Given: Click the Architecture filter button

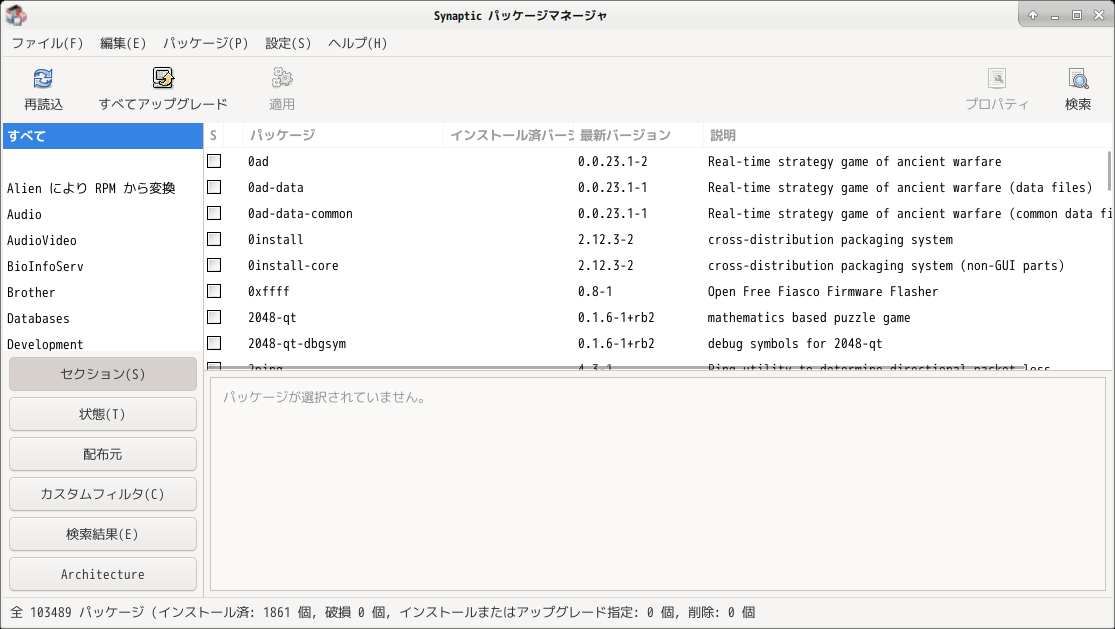Looking at the screenshot, I should [102, 574].
